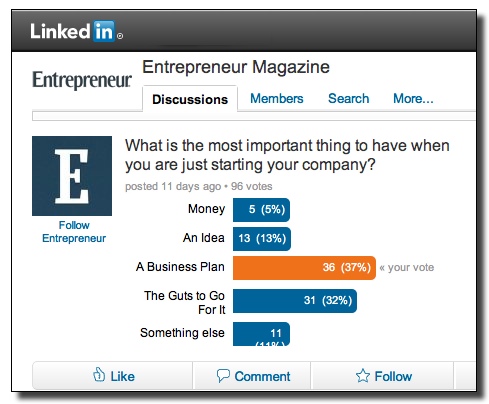Click the Entrepreneur wordmark logo

tap(82, 80)
